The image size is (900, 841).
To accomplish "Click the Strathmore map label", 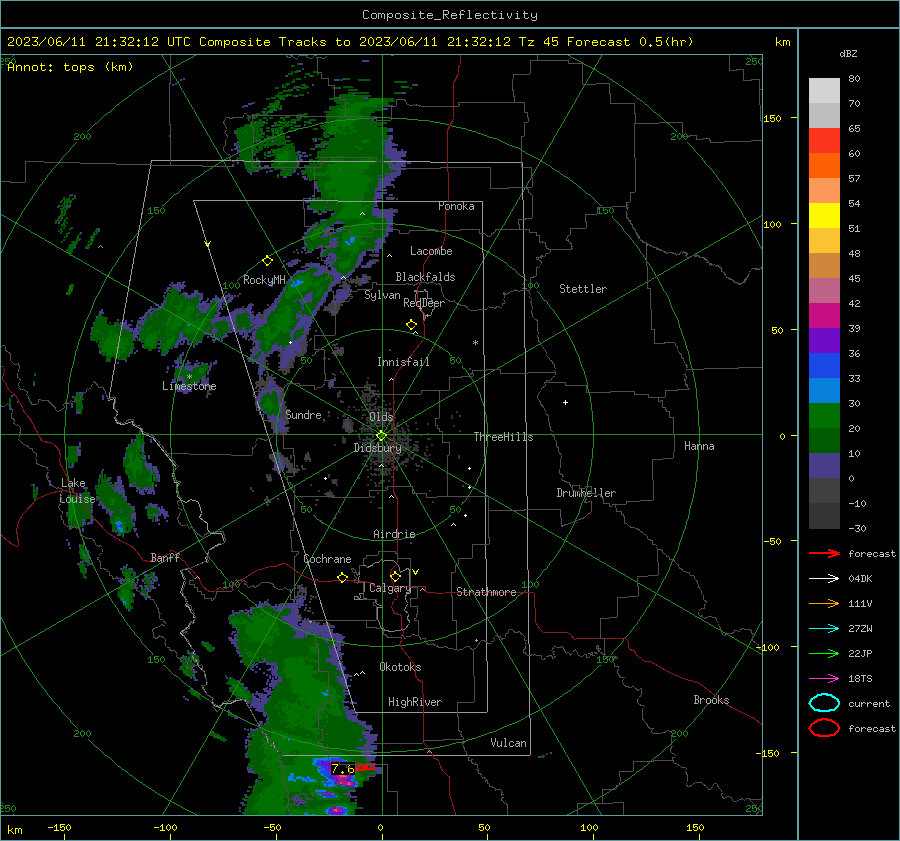I will pyautogui.click(x=486, y=592).
